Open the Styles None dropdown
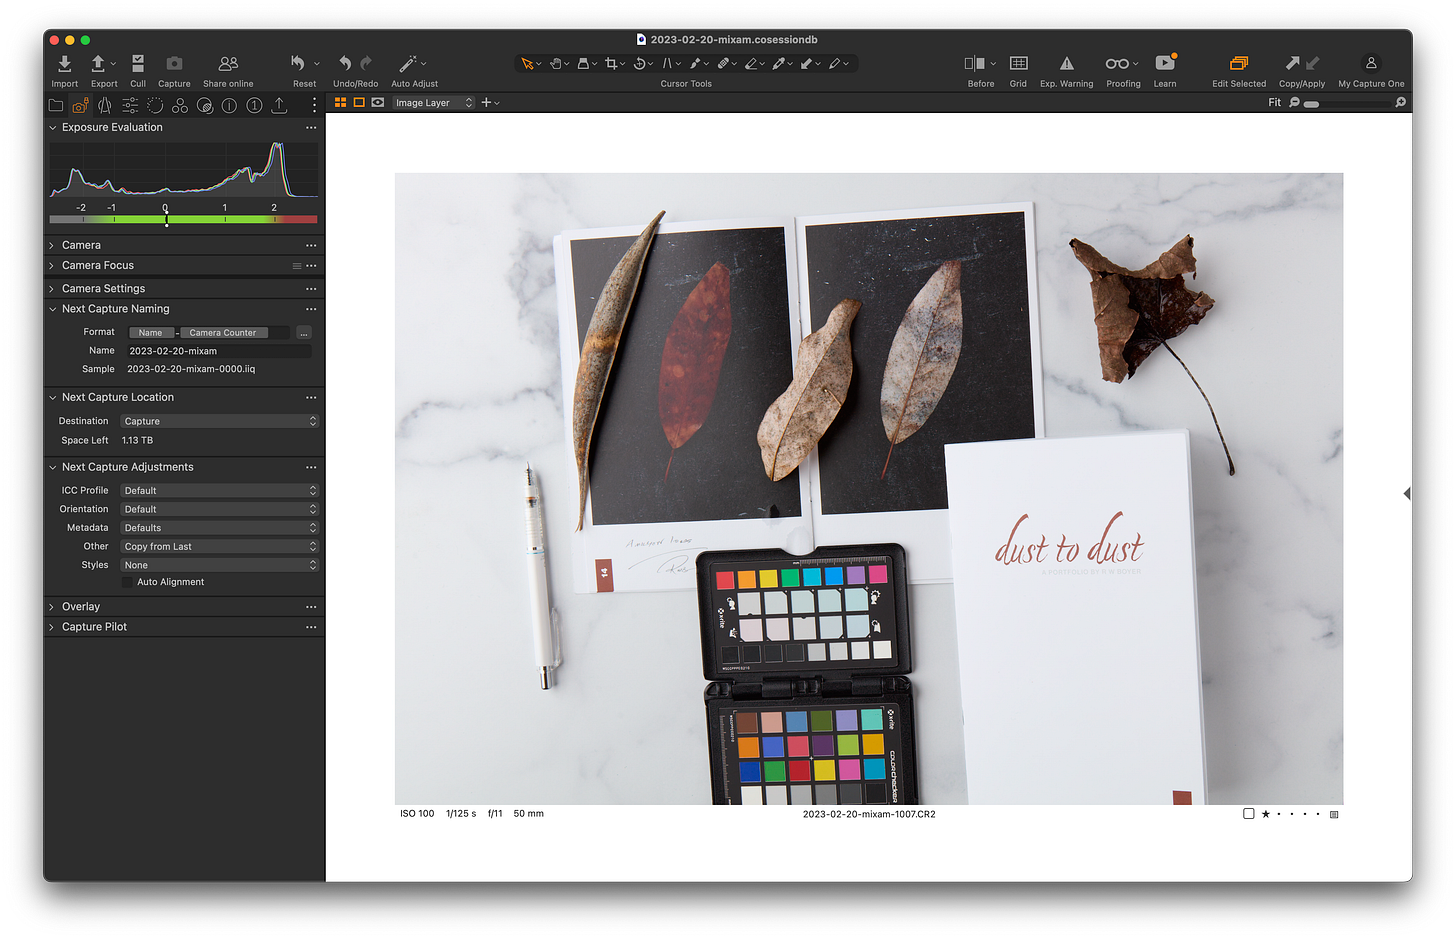The height and width of the screenshot is (939, 1456). [219, 565]
